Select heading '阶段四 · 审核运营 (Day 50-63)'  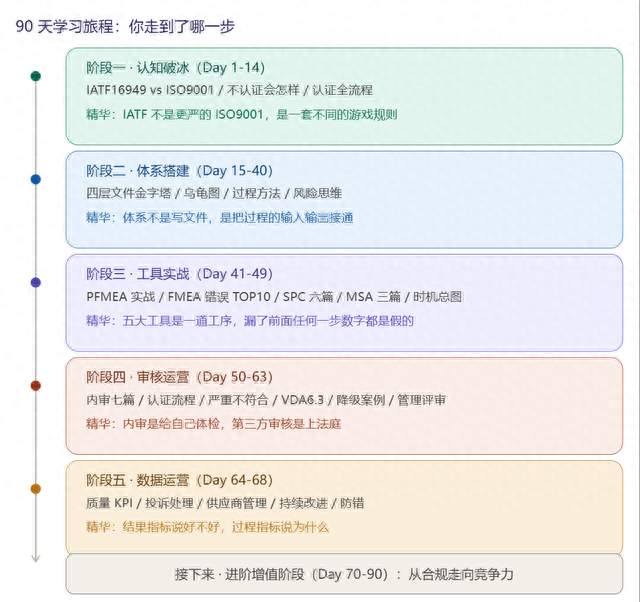(179, 377)
